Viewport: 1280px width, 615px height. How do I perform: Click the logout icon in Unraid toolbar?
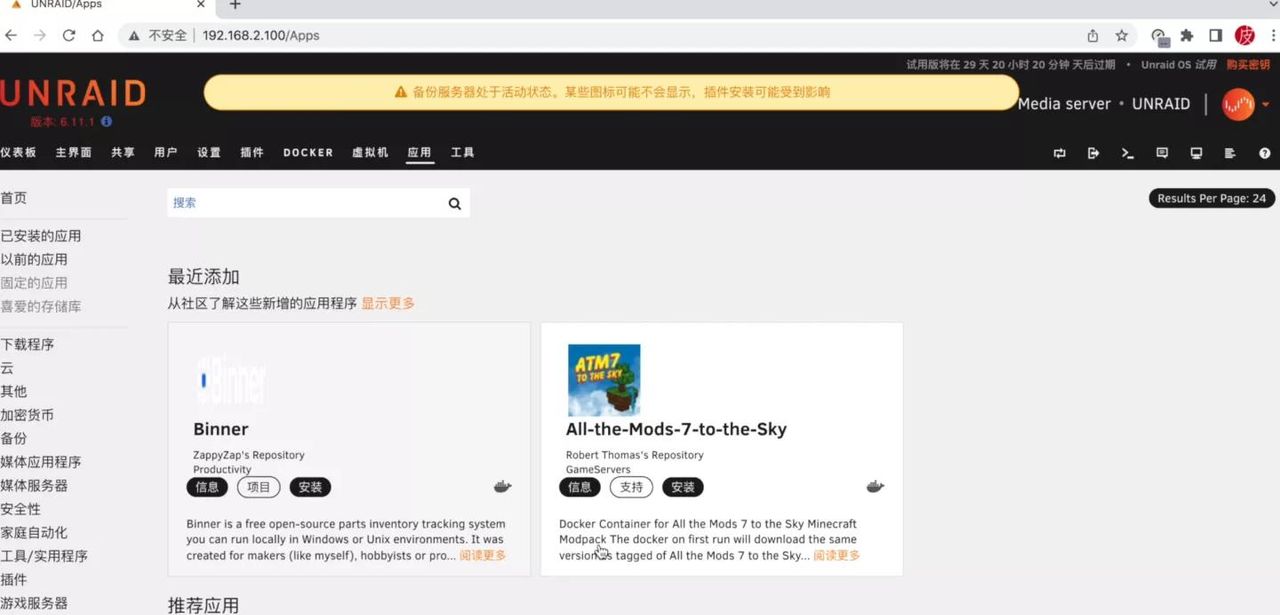coord(1094,153)
